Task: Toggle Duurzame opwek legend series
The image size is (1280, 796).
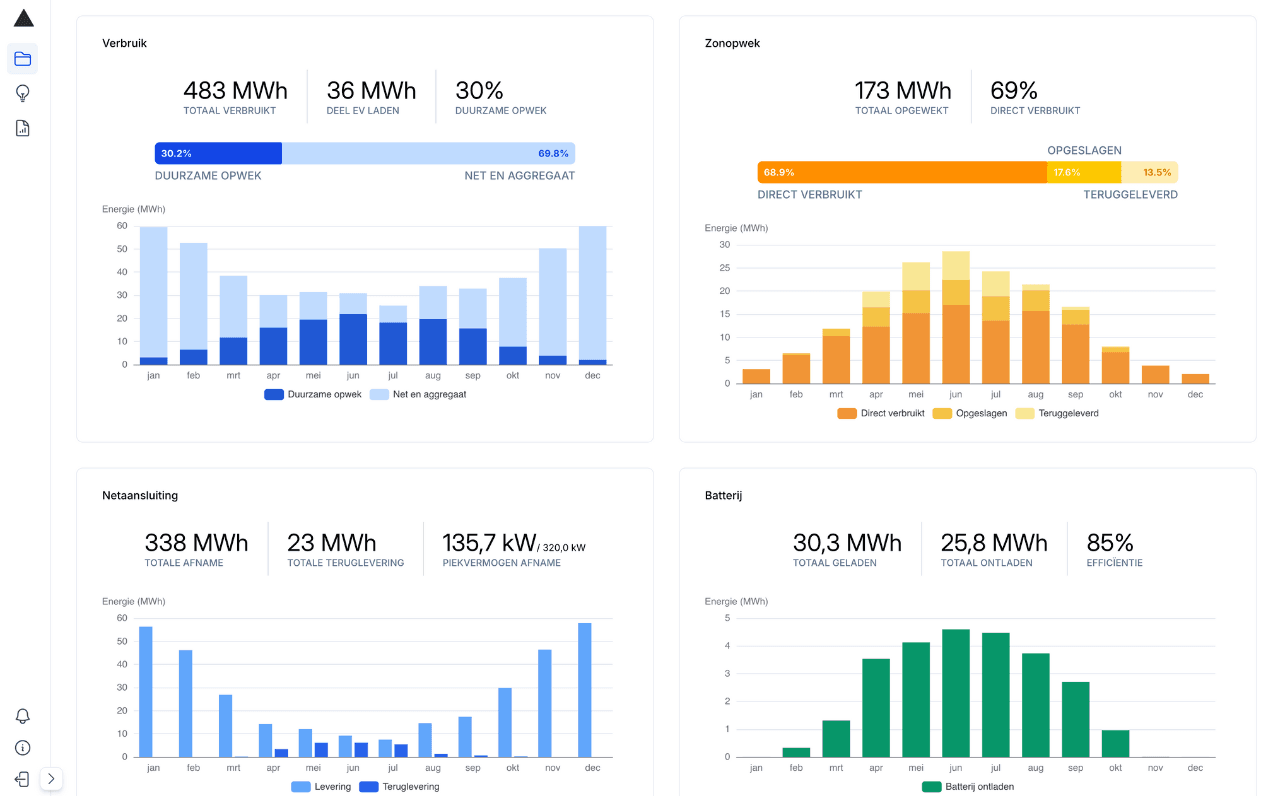Action: (313, 394)
